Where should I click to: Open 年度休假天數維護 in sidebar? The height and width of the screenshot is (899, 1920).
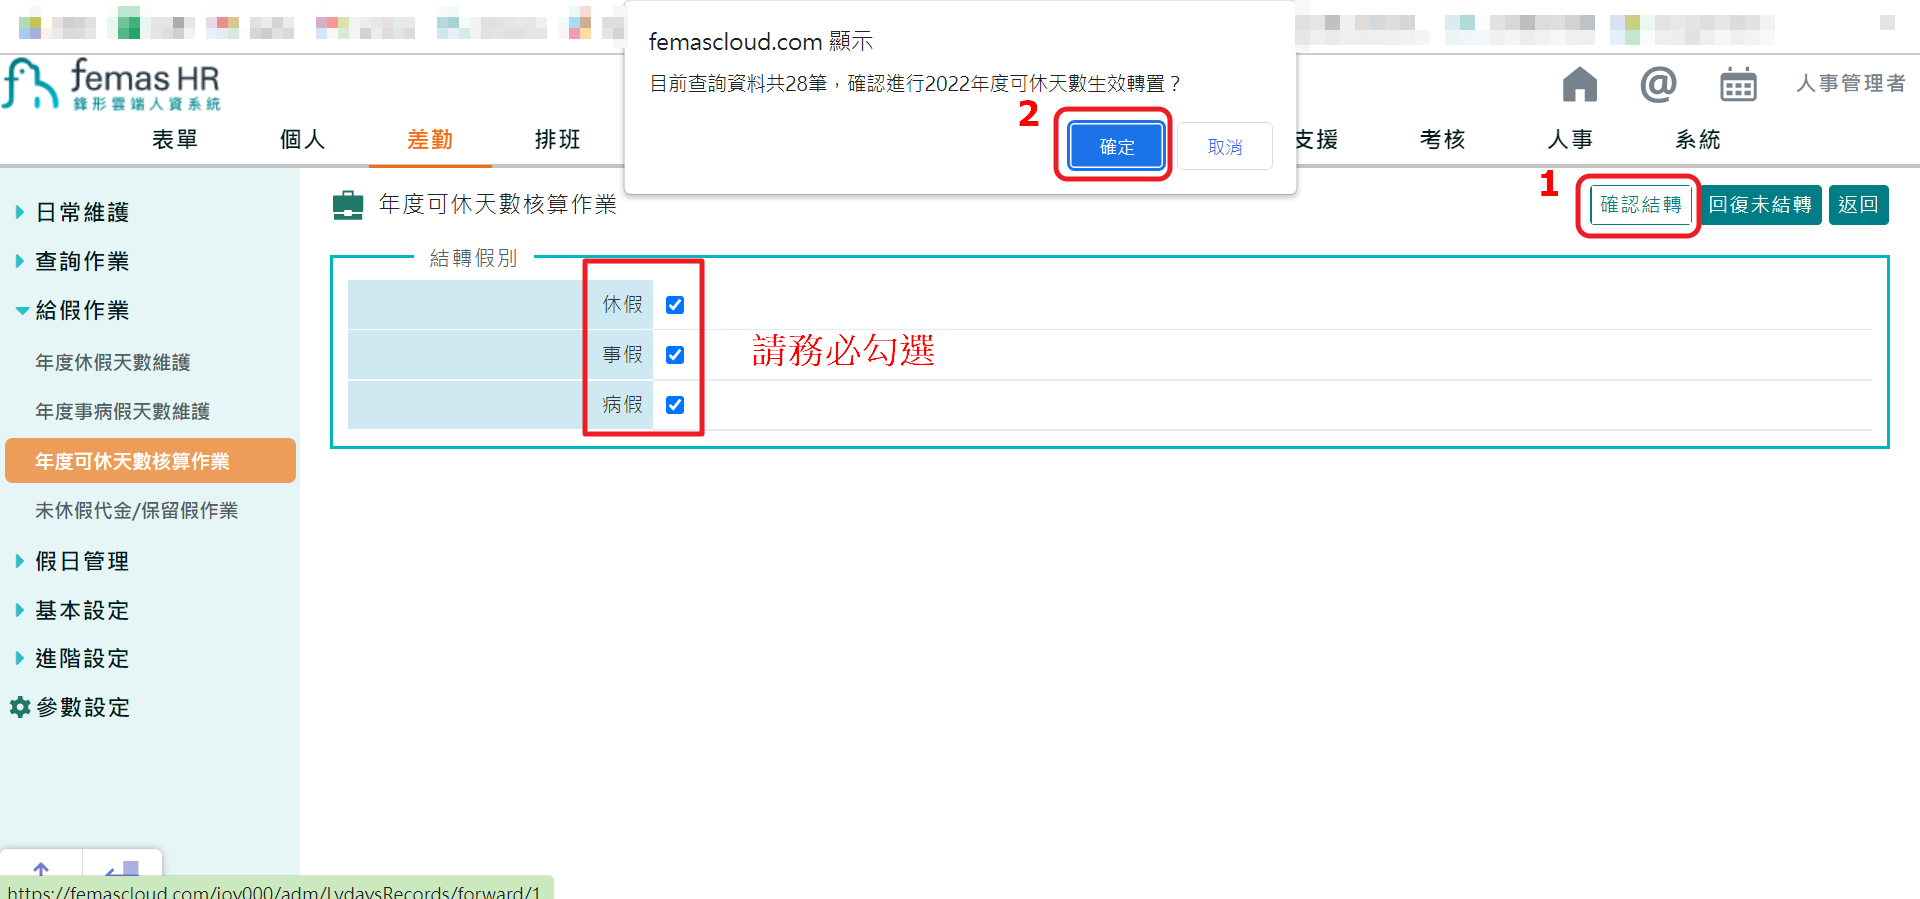click(113, 362)
